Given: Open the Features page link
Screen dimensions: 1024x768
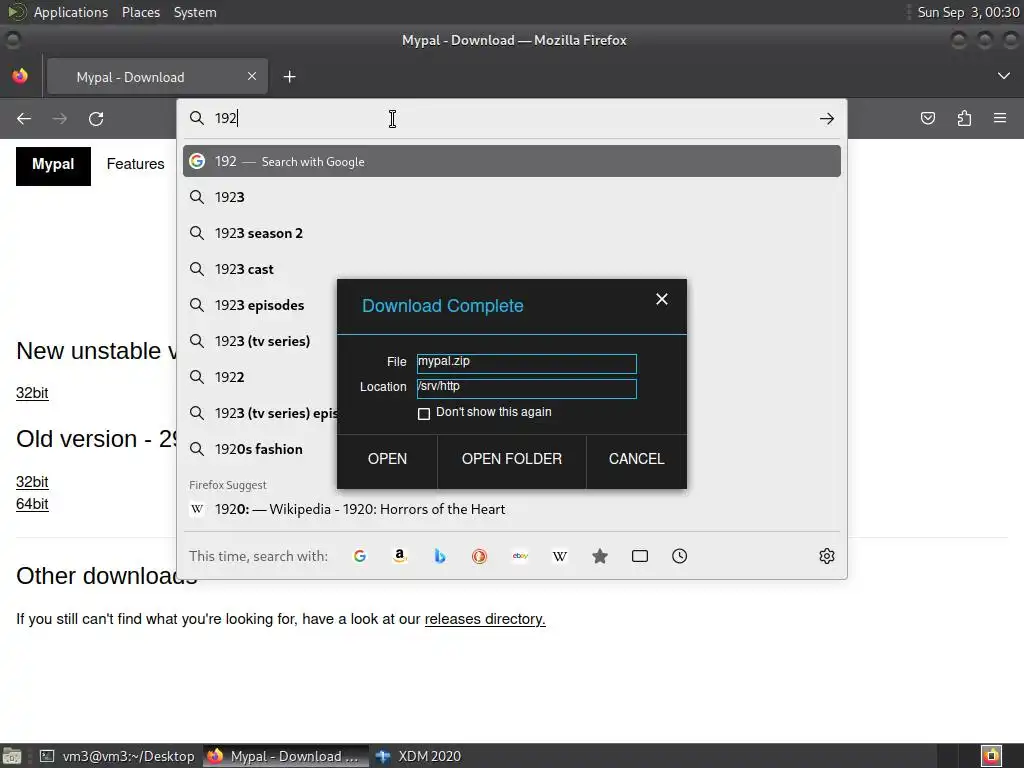Looking at the screenshot, I should pos(135,164).
